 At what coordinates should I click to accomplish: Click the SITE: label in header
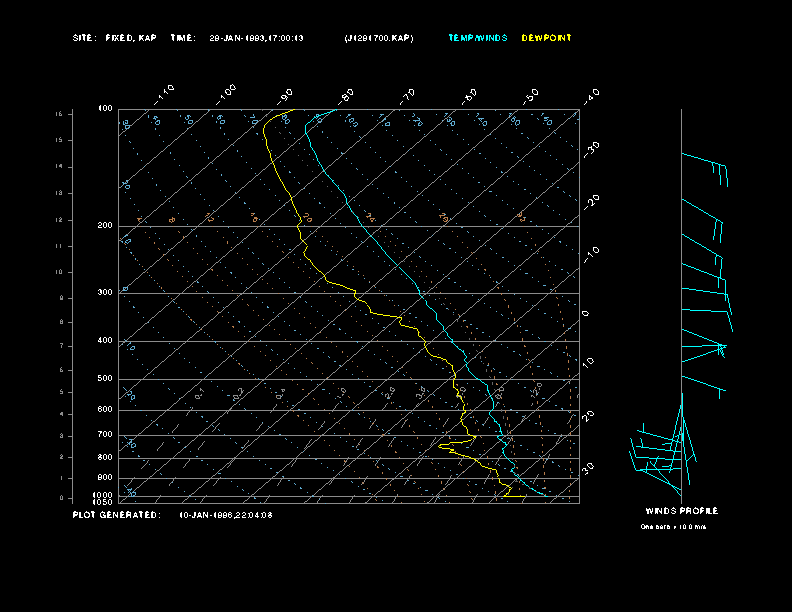(x=83, y=38)
